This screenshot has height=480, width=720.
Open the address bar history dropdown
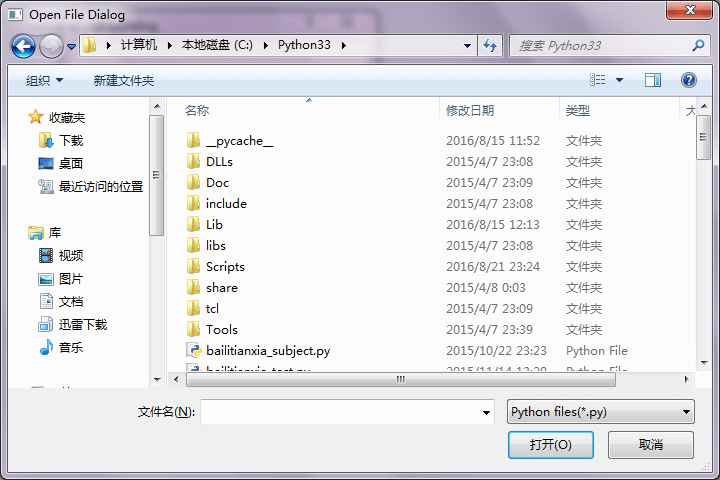pyautogui.click(x=467, y=45)
